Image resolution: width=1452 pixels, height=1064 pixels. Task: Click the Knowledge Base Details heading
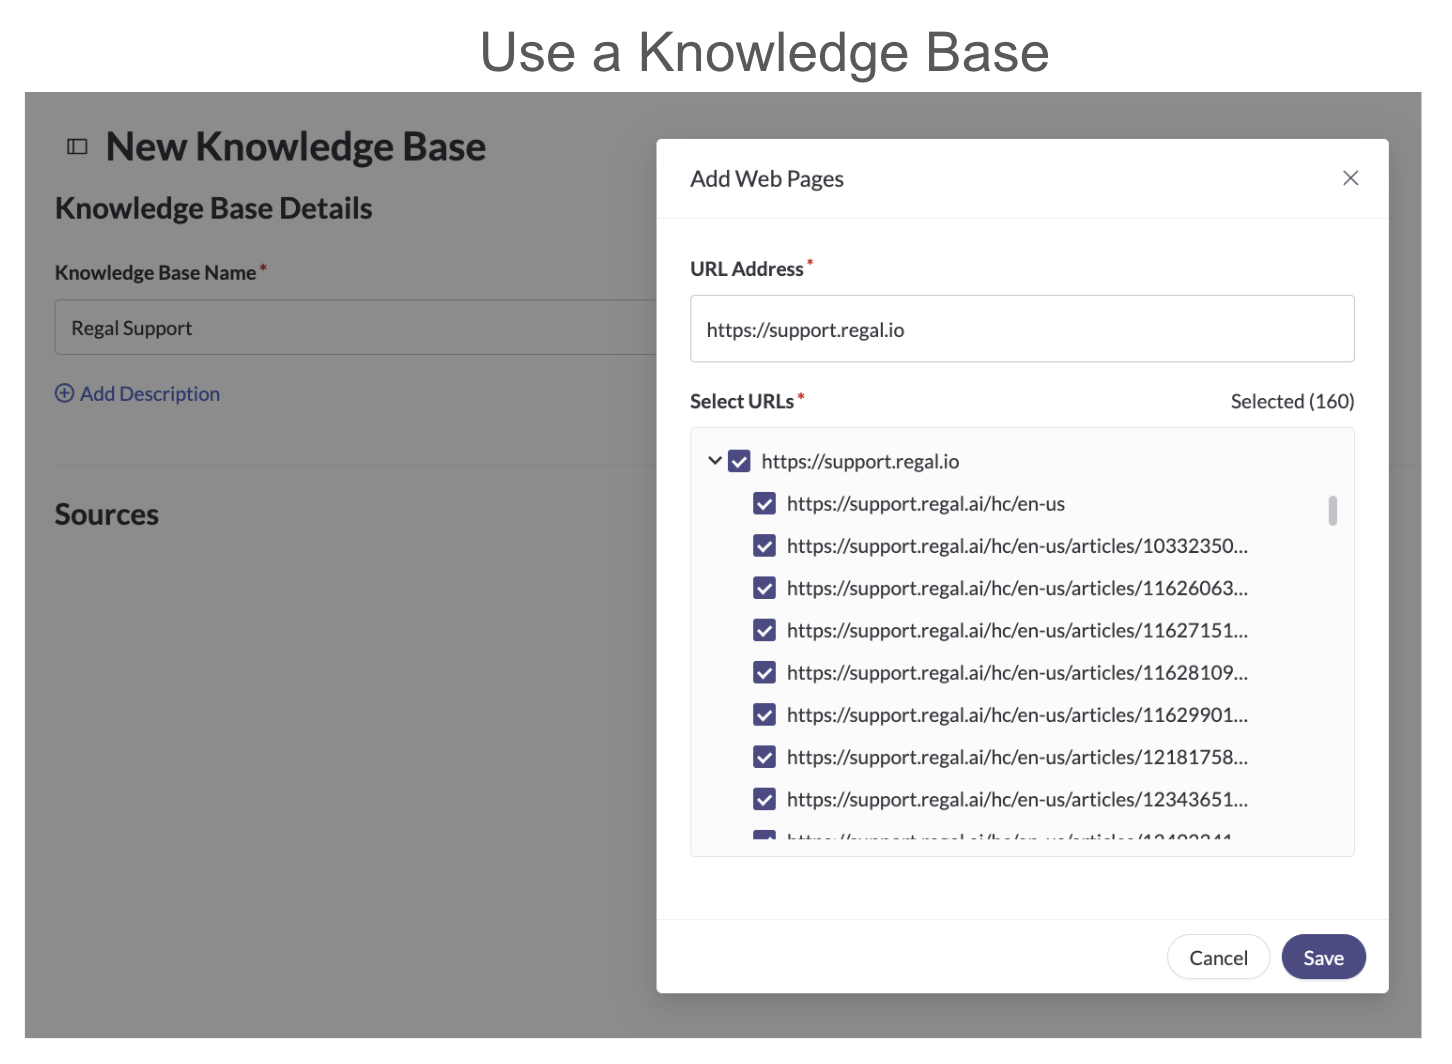pyautogui.click(x=214, y=208)
